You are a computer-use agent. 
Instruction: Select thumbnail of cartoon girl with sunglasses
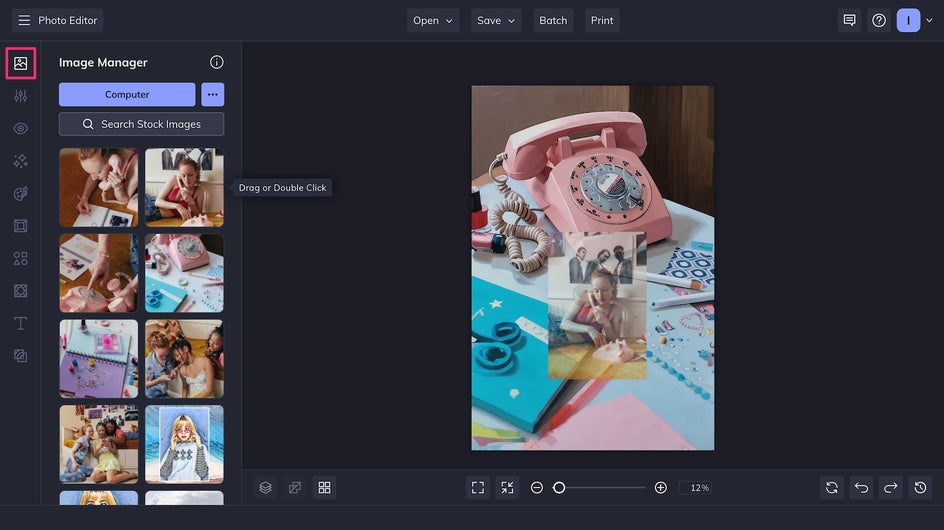coord(184,444)
